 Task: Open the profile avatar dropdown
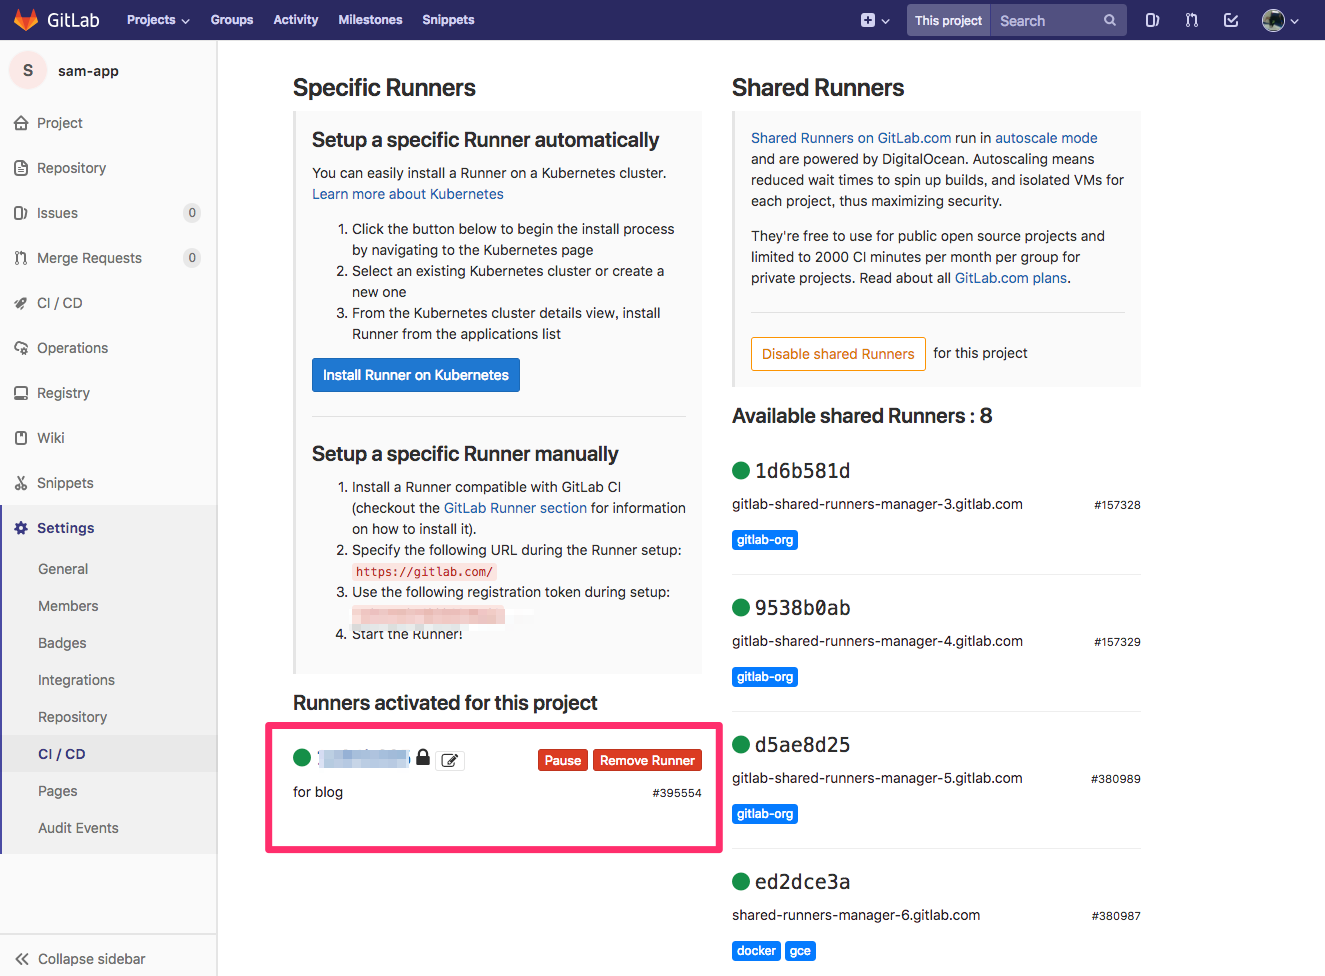click(x=1278, y=19)
